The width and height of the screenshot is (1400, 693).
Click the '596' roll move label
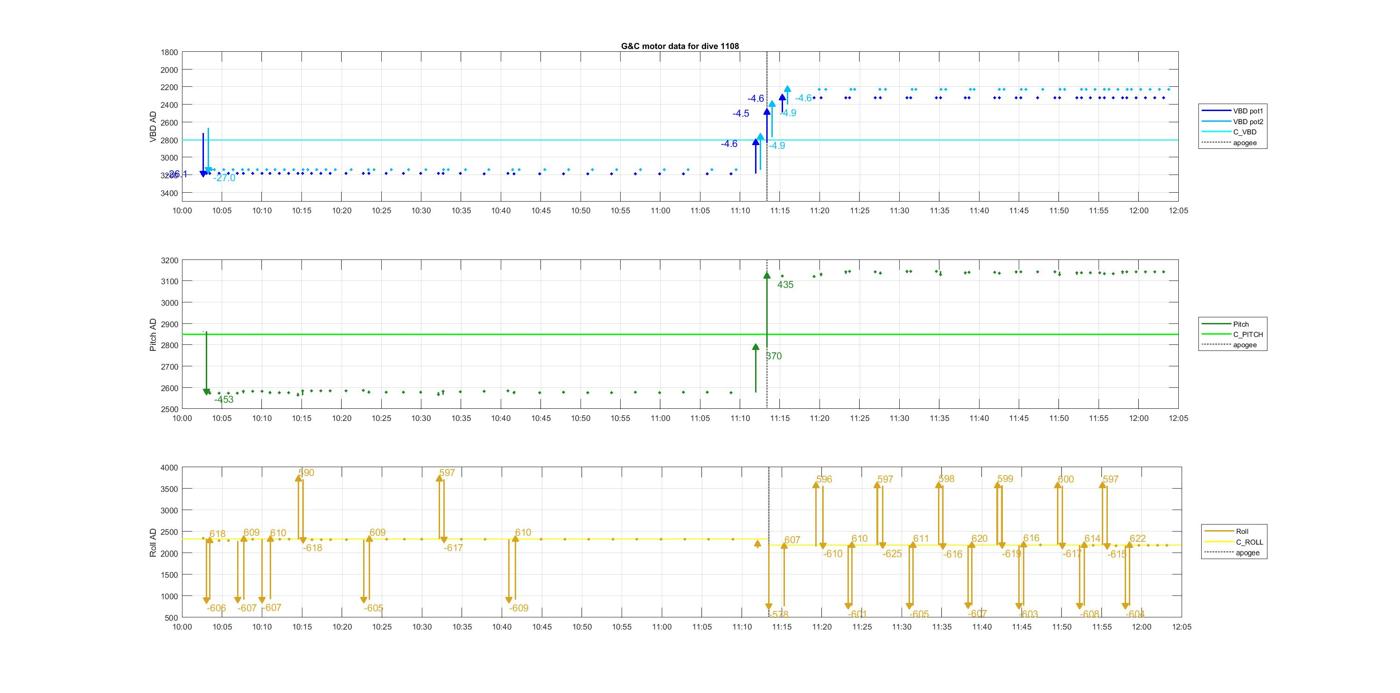[824, 480]
